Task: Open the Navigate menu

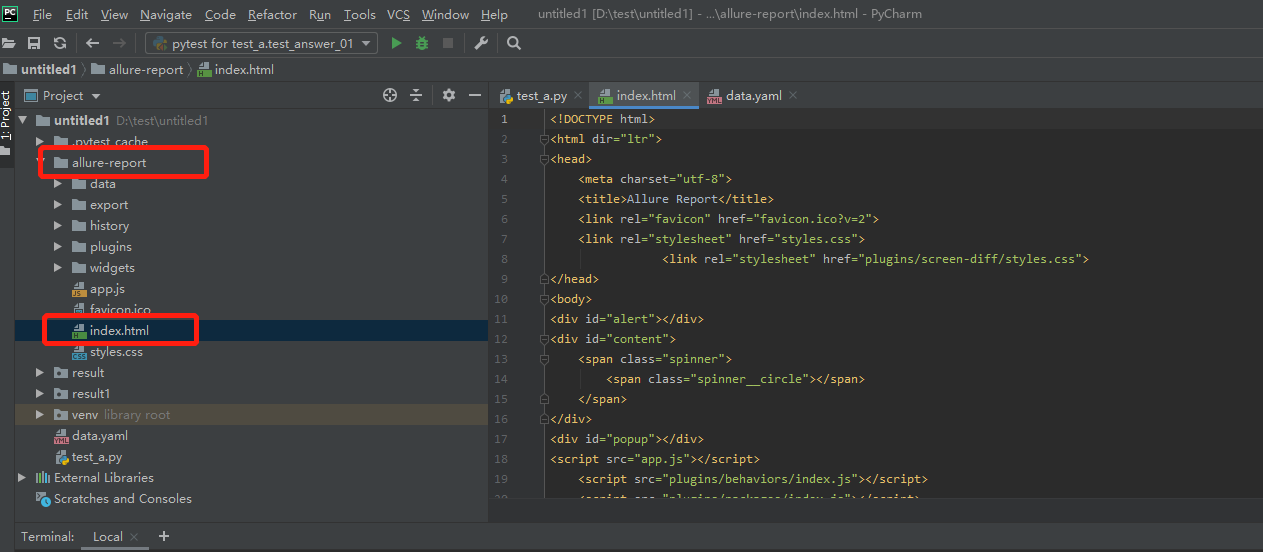Action: coord(166,14)
